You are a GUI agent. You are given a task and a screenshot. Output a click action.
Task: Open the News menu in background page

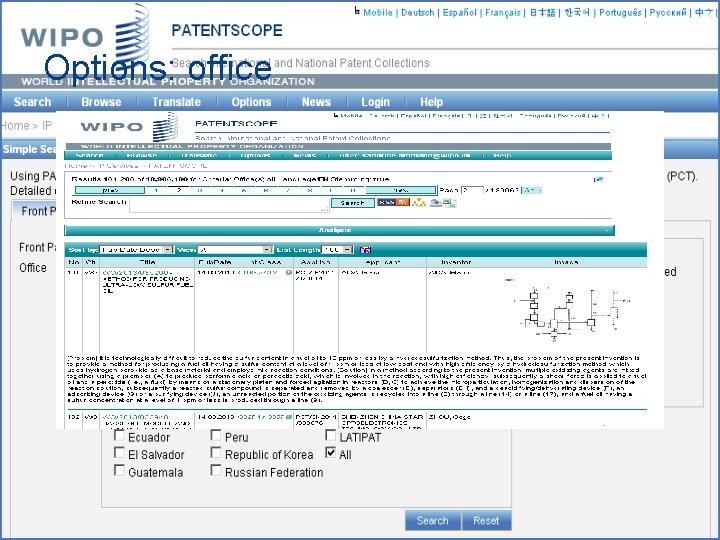click(x=316, y=102)
